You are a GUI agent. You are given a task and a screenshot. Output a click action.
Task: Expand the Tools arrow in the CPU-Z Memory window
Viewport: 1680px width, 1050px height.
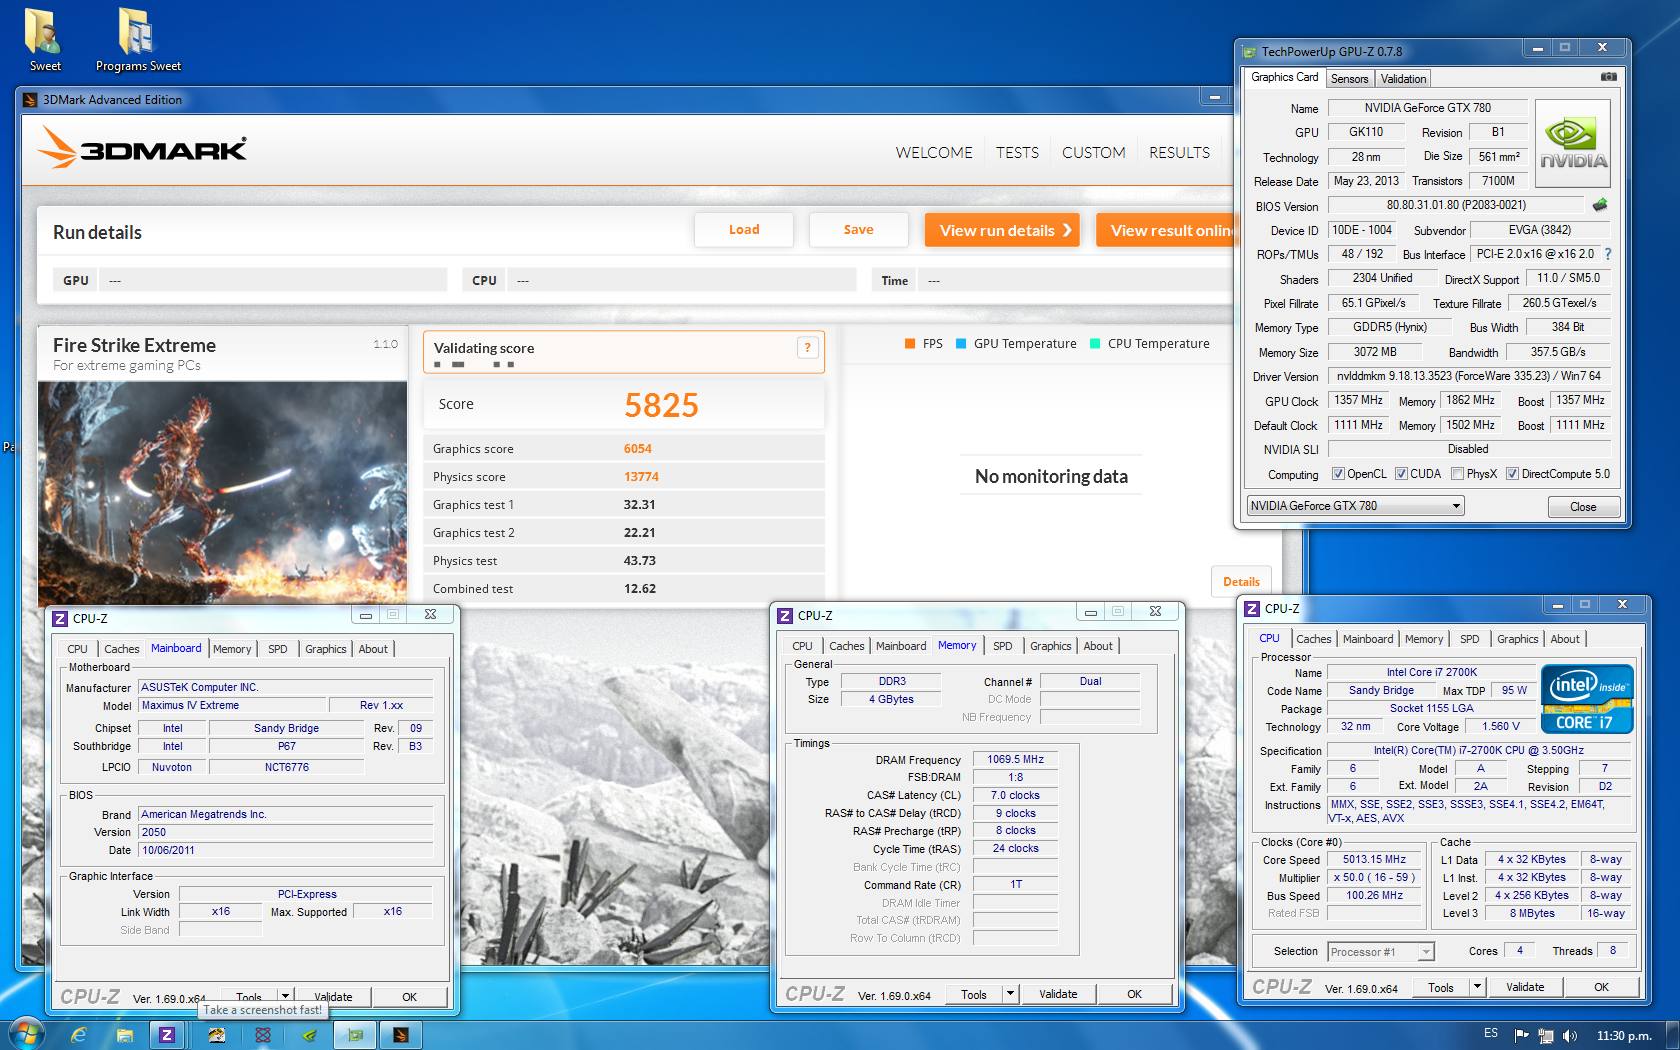point(1011,994)
